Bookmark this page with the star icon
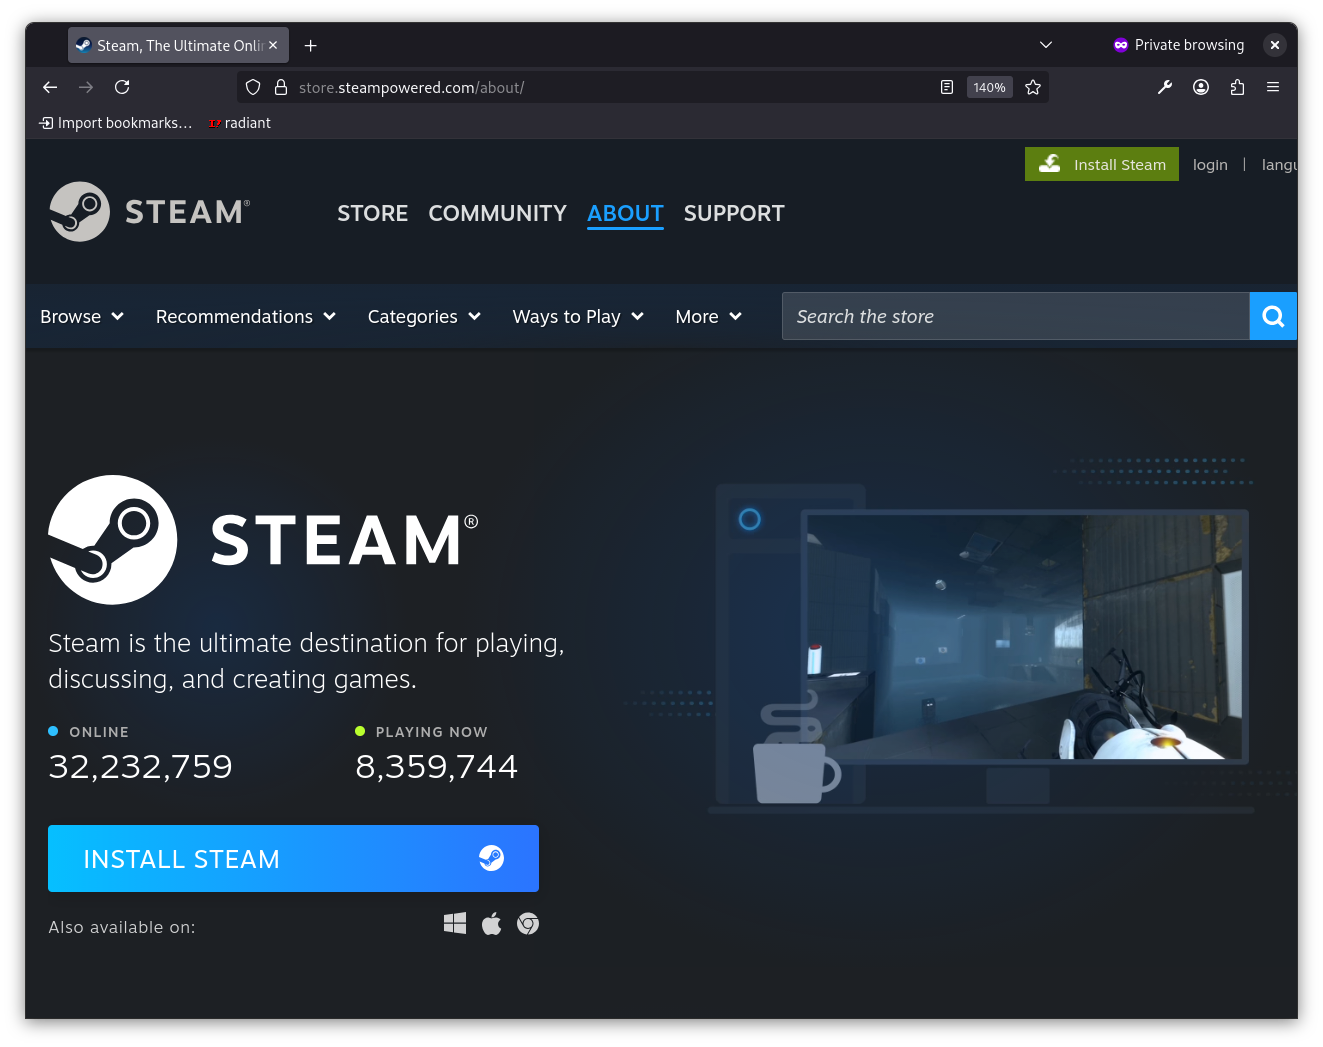The width and height of the screenshot is (1323, 1047). (x=1033, y=87)
